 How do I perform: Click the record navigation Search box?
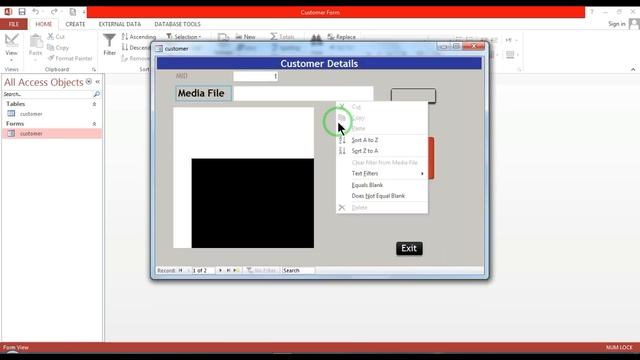pos(298,270)
